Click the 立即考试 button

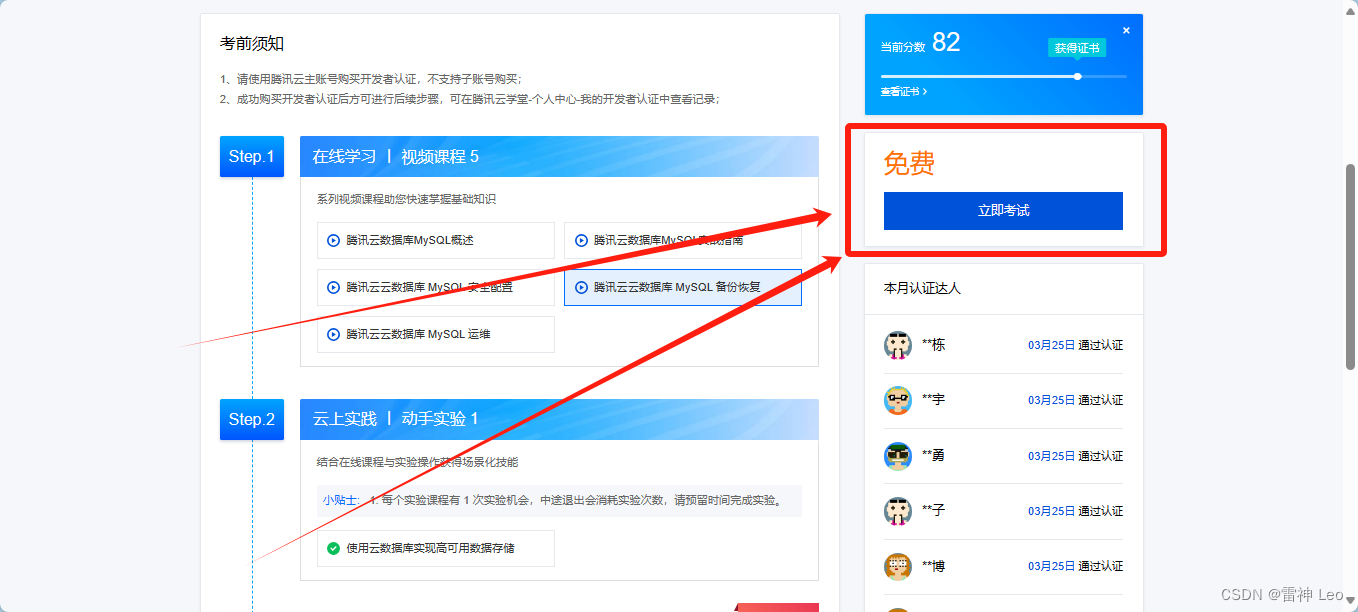tap(1003, 211)
